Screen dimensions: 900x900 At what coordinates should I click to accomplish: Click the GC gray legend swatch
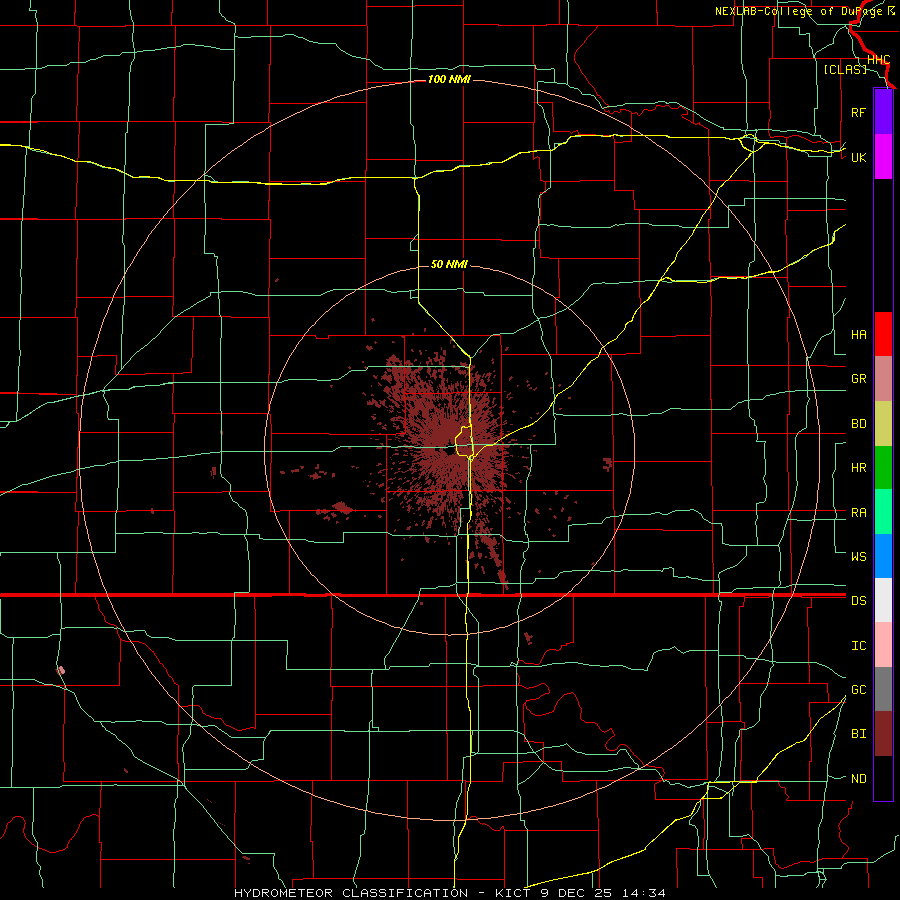coord(883,689)
